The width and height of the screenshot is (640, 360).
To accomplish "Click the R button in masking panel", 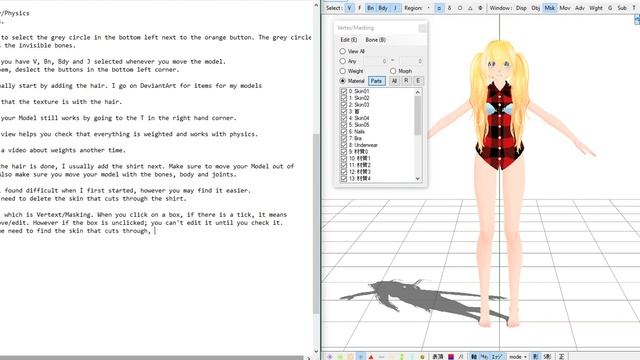I will tap(406, 81).
